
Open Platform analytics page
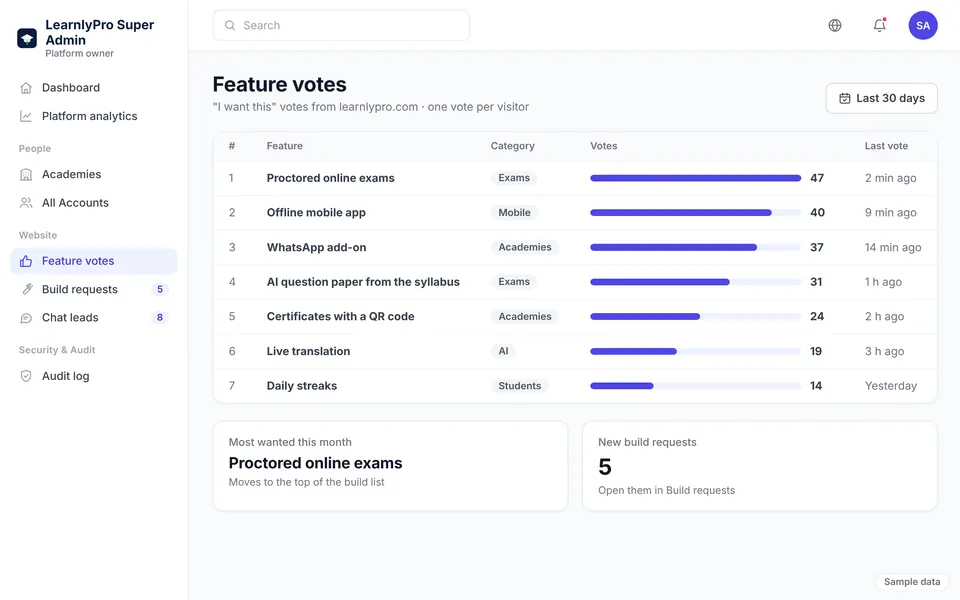point(94,116)
